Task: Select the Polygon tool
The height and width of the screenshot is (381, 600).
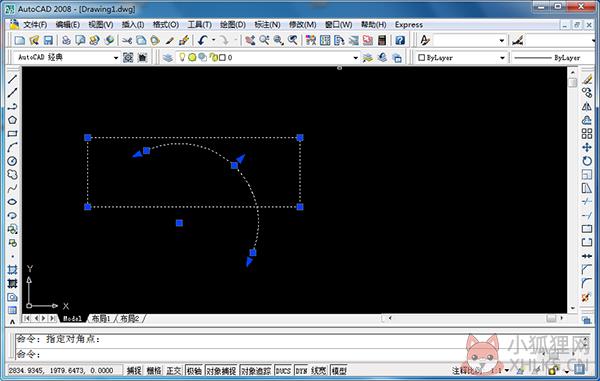Action: (12, 120)
